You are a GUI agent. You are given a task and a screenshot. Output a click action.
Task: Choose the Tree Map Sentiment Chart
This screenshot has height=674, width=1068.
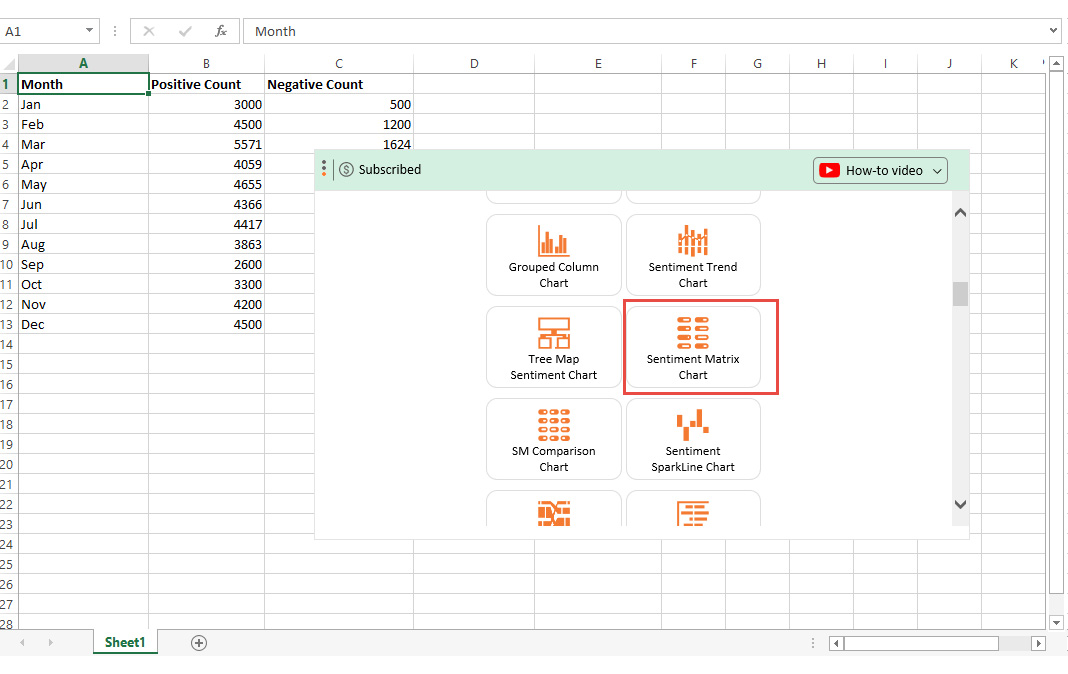pyautogui.click(x=553, y=347)
